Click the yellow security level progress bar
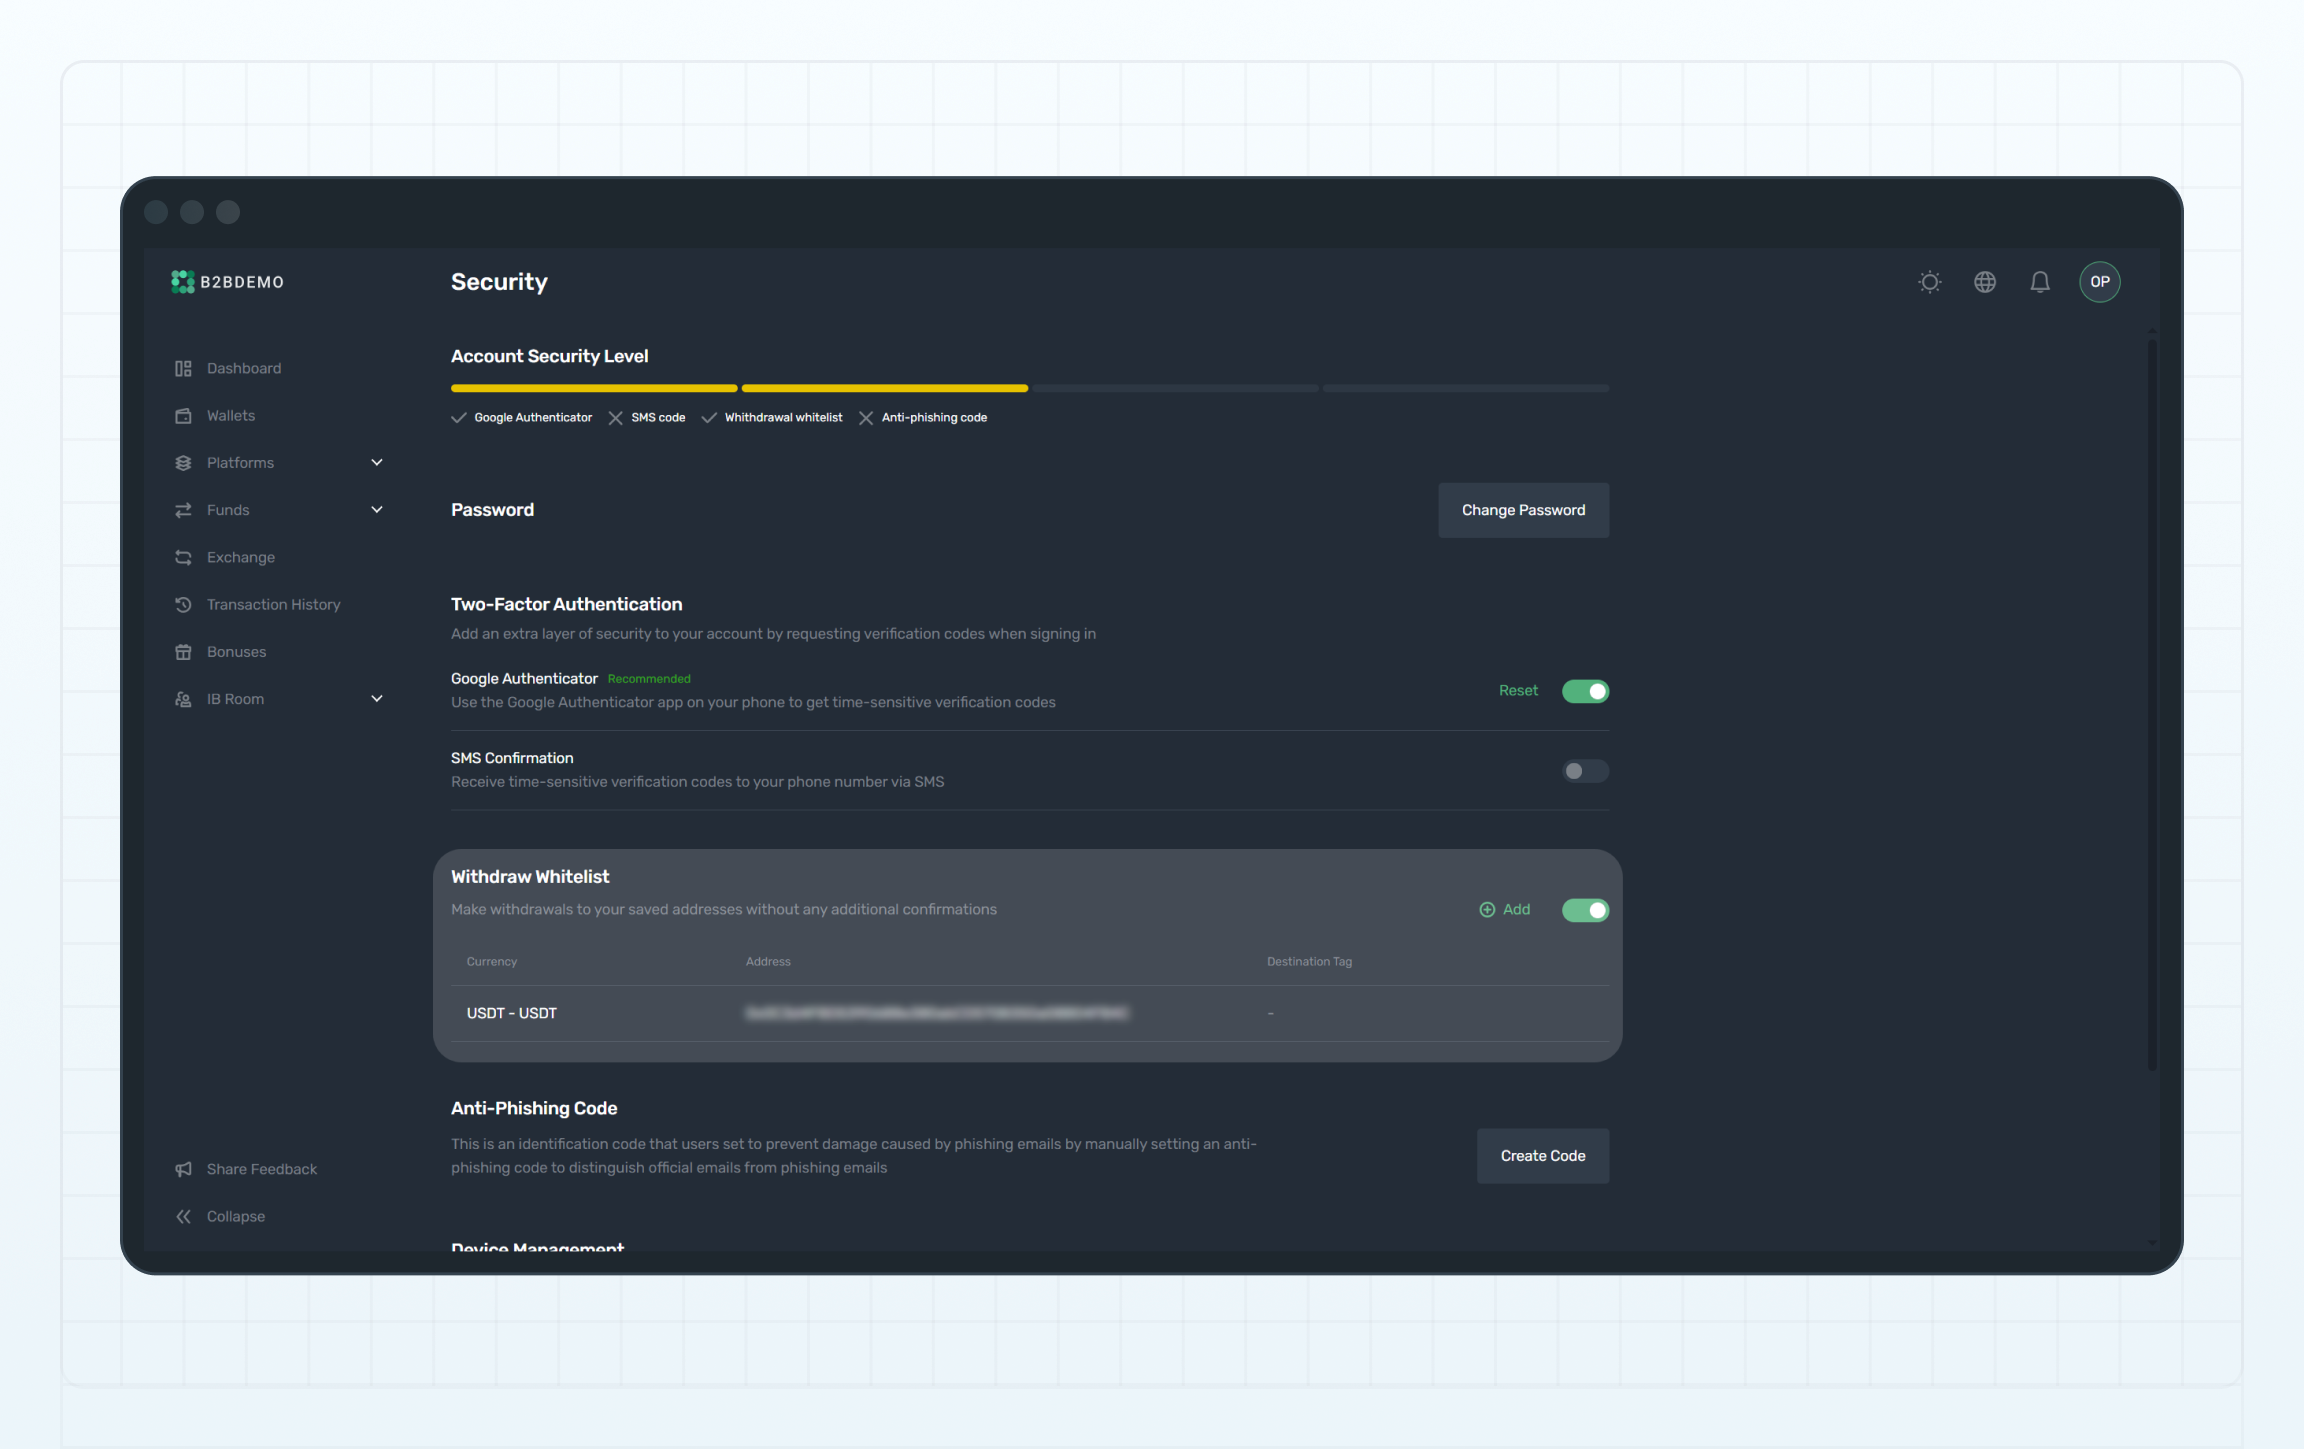 point(594,387)
